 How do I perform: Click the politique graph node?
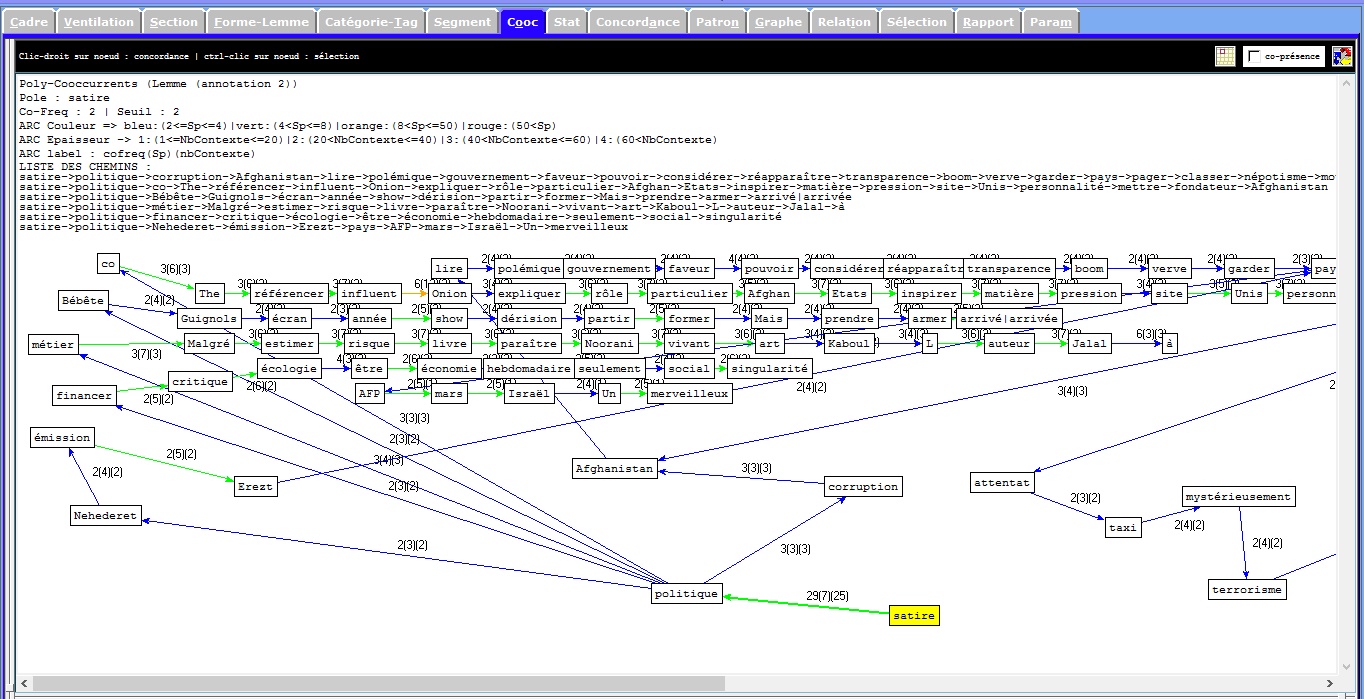point(686,594)
